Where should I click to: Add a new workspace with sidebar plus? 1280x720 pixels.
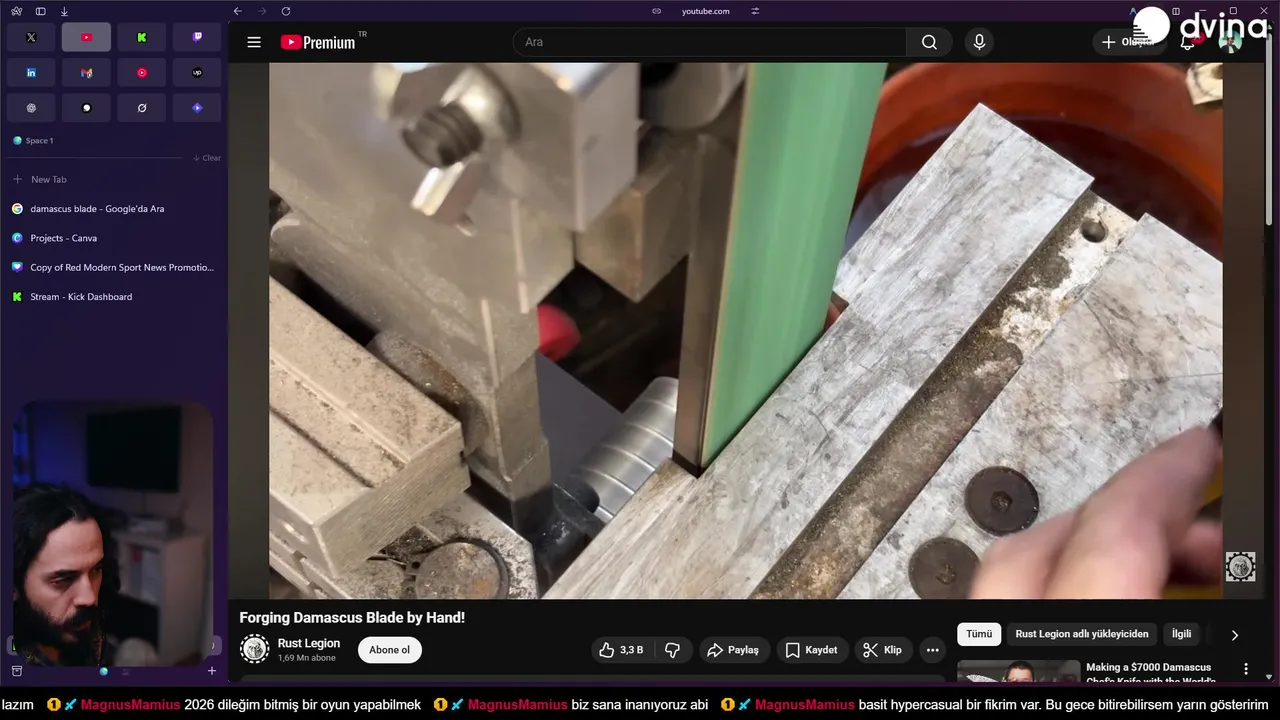point(211,671)
